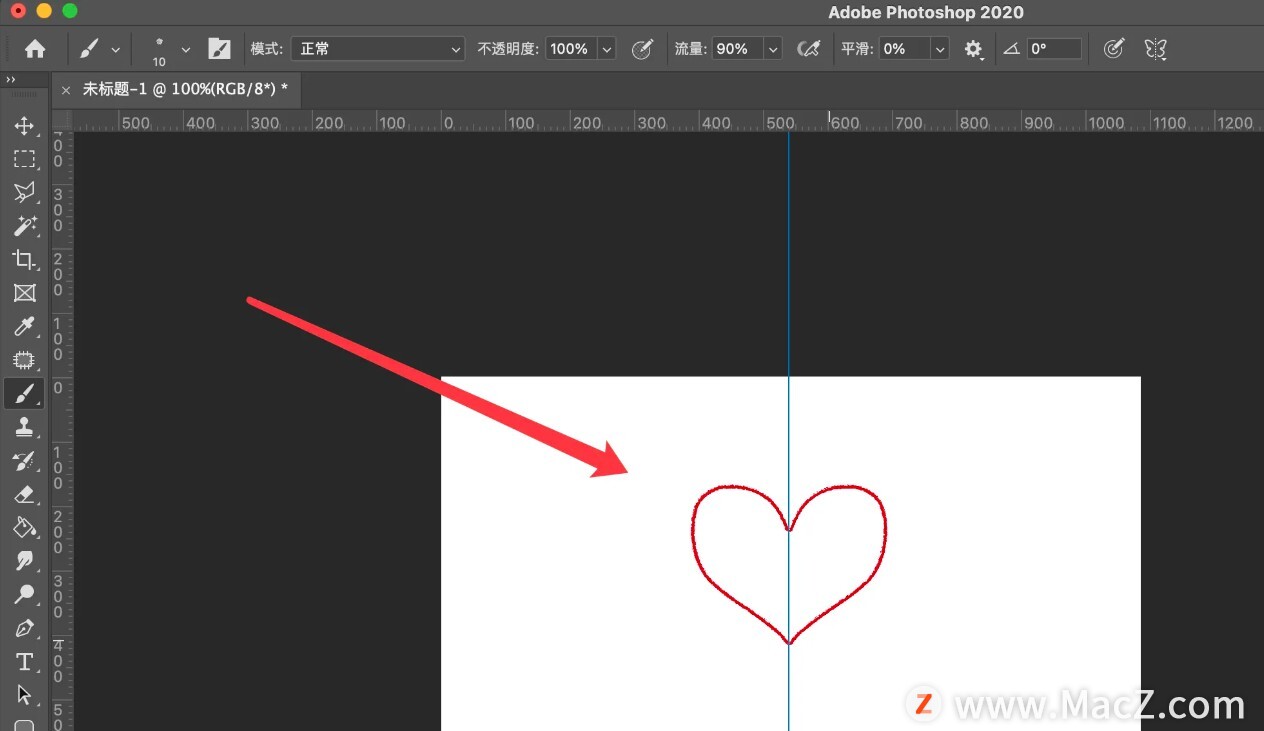This screenshot has width=1264, height=731.
Task: Select the Move tool
Action: click(x=24, y=126)
